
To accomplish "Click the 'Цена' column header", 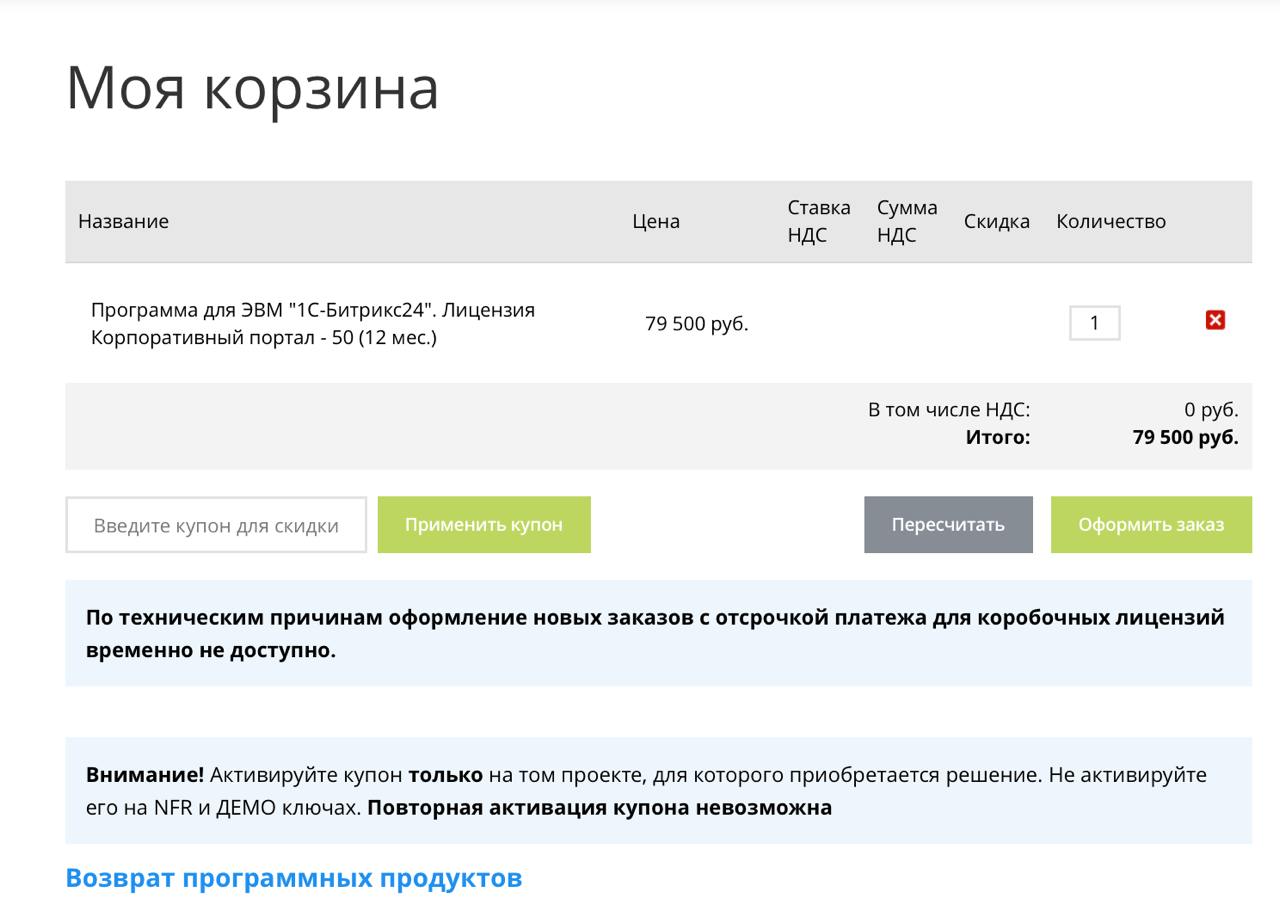I will point(656,222).
